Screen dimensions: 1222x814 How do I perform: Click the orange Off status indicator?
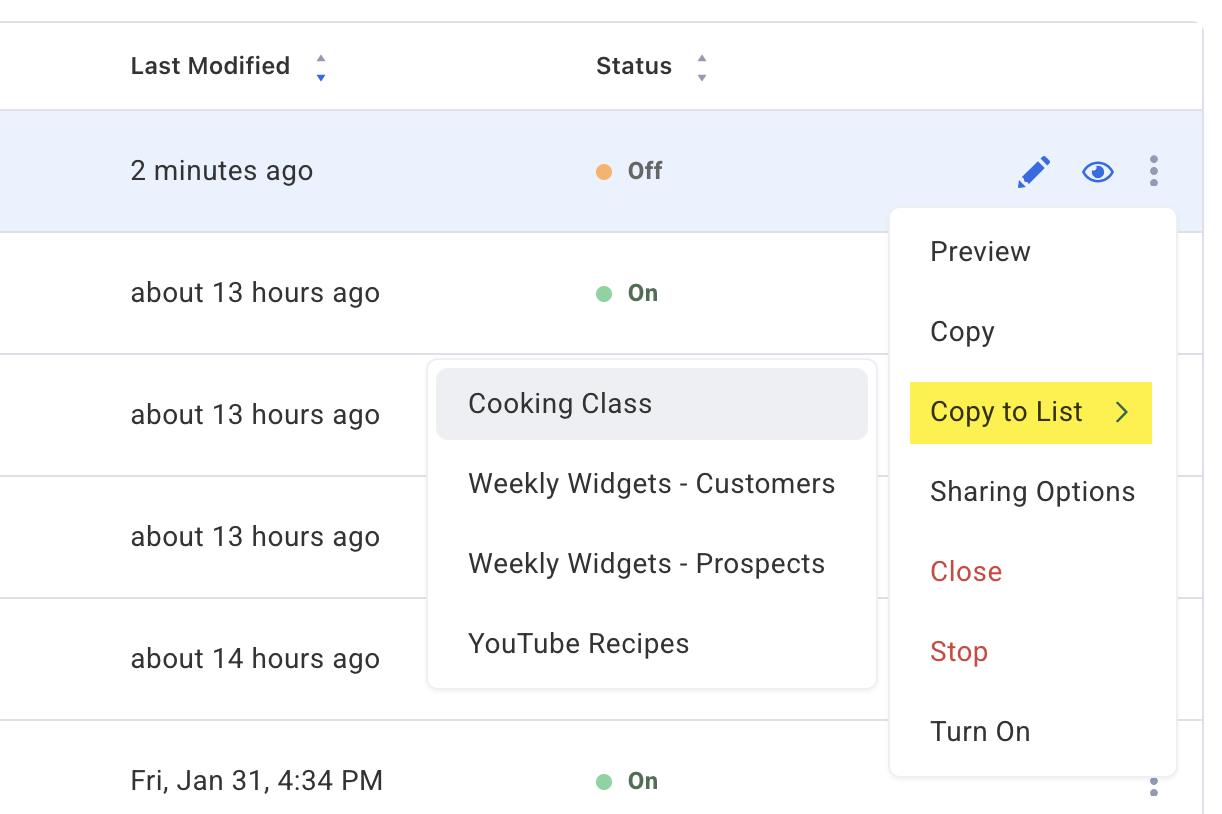pyautogui.click(x=630, y=171)
